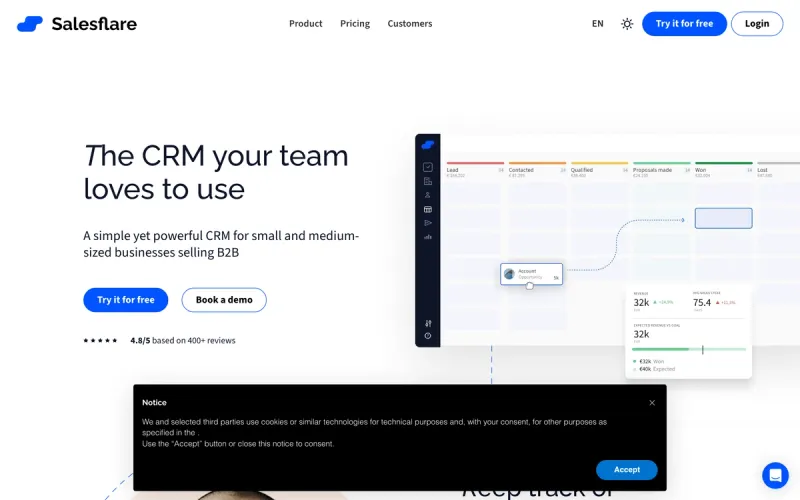Viewport: 800px width, 500px height.
Task: Click the Contacted column header
Action: pyautogui.click(x=537, y=170)
